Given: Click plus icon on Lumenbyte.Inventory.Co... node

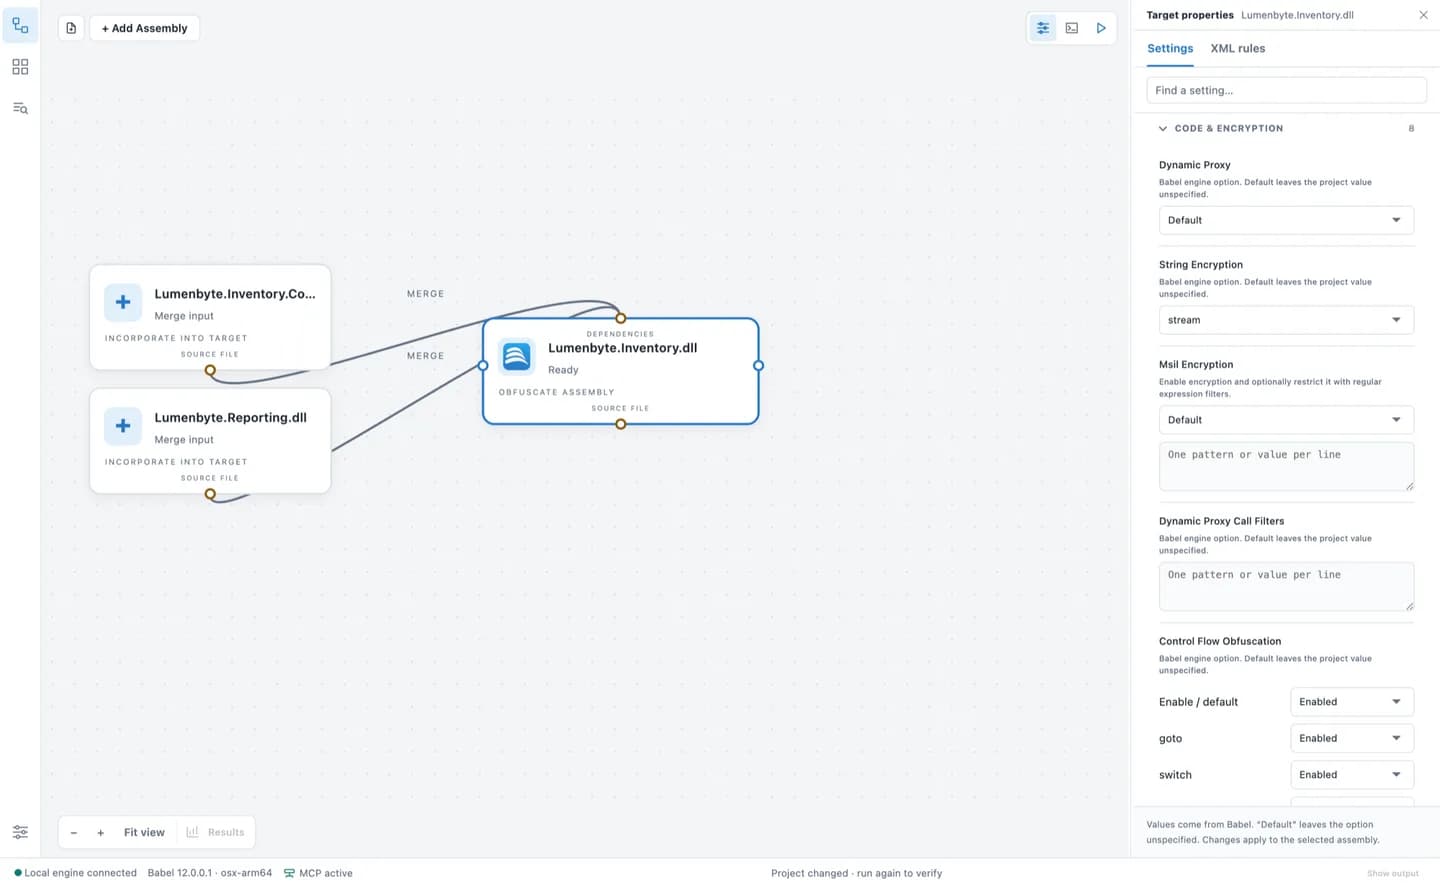Looking at the screenshot, I should click(123, 302).
